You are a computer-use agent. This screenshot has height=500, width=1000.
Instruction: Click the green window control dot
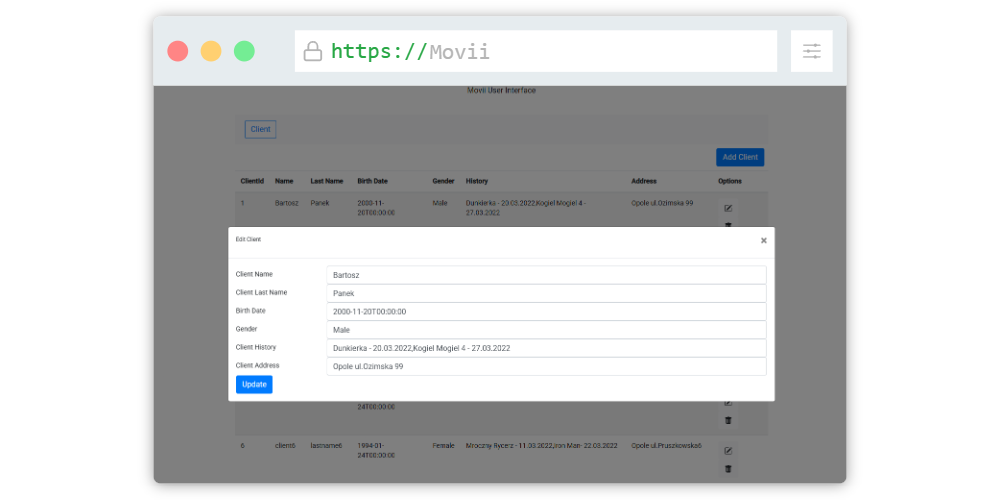coord(244,51)
